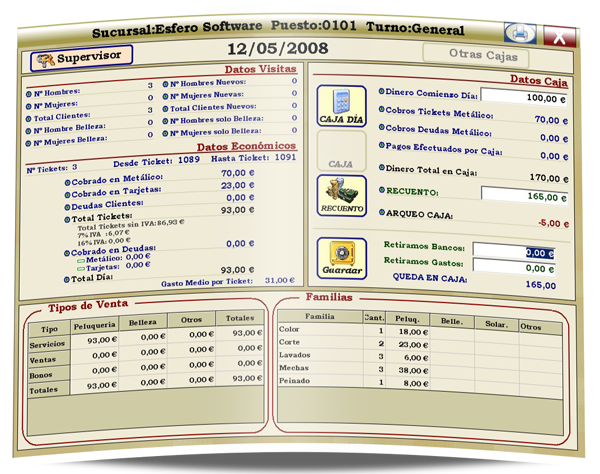600x474 pixels.
Task: Click the Peluquería column header
Action: (96, 324)
